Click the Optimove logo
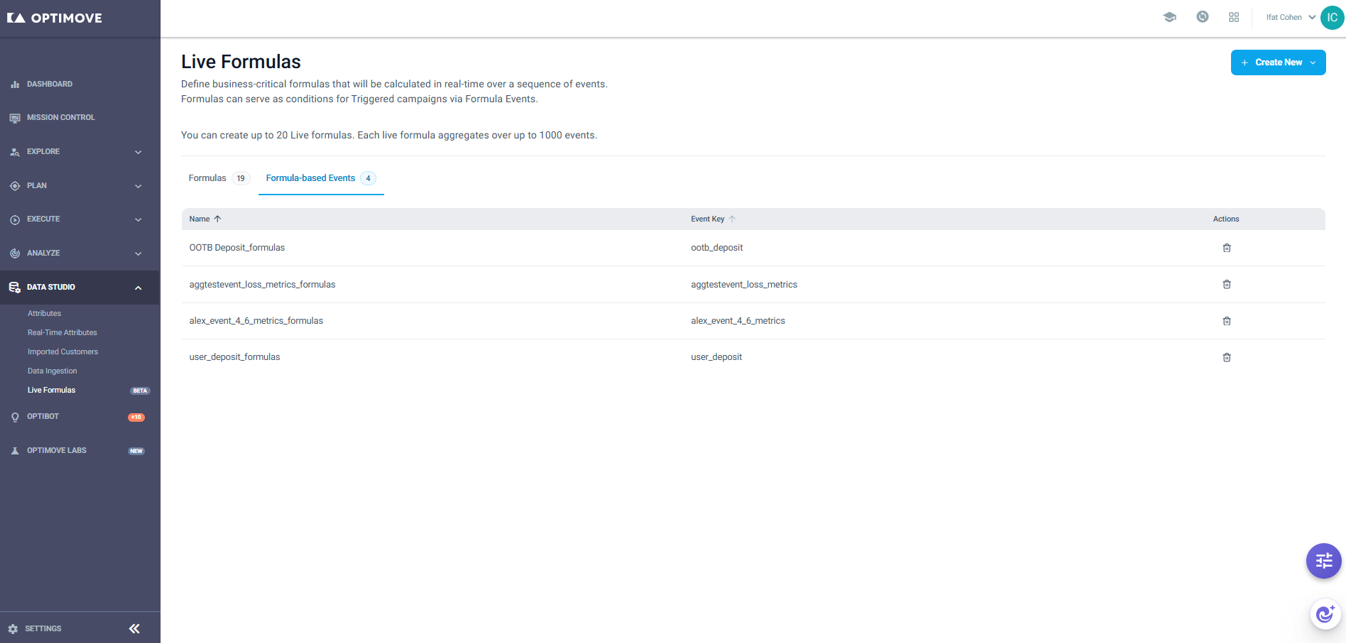The width and height of the screenshot is (1354, 643). click(54, 18)
